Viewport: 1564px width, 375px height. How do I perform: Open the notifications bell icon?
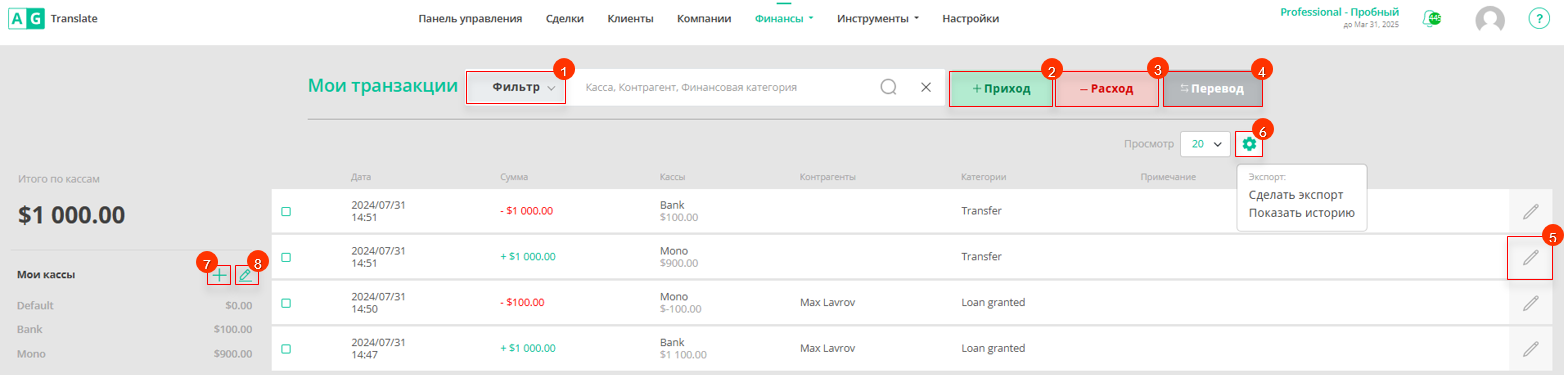(1434, 19)
